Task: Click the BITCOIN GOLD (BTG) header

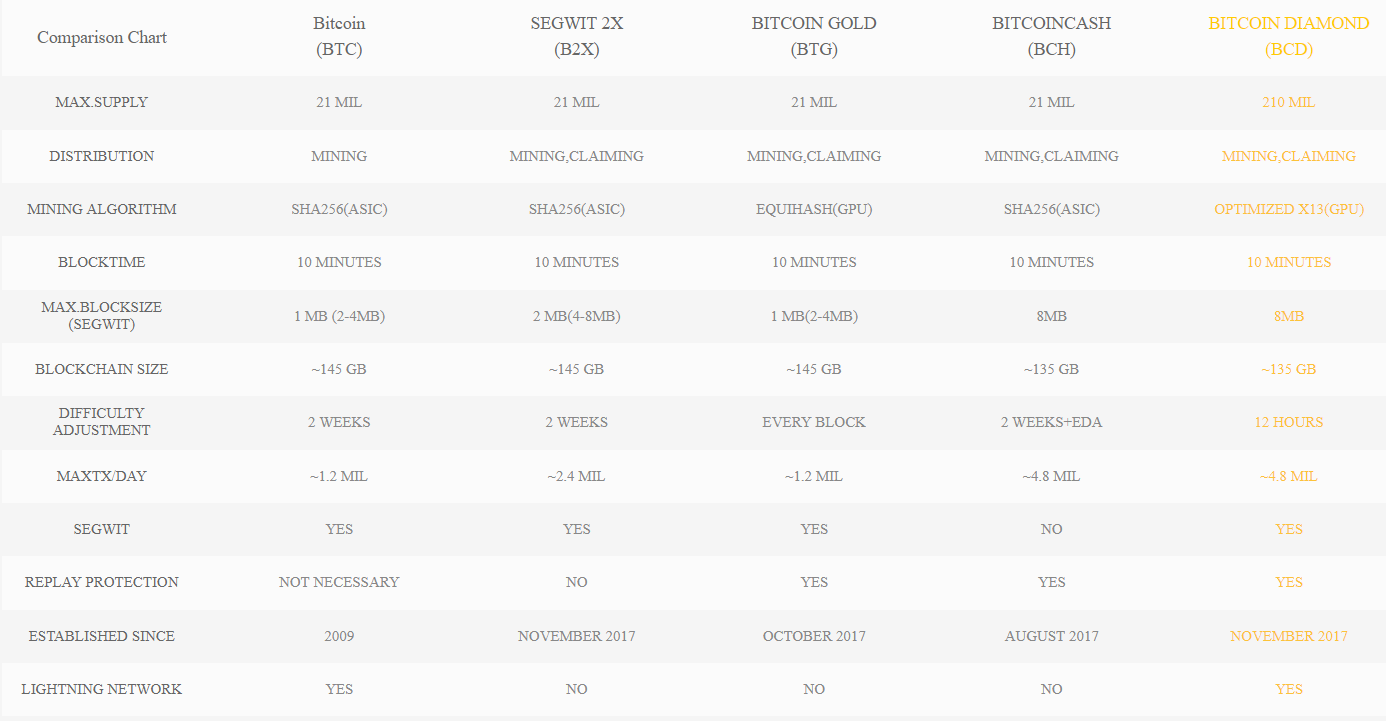Action: click(814, 37)
